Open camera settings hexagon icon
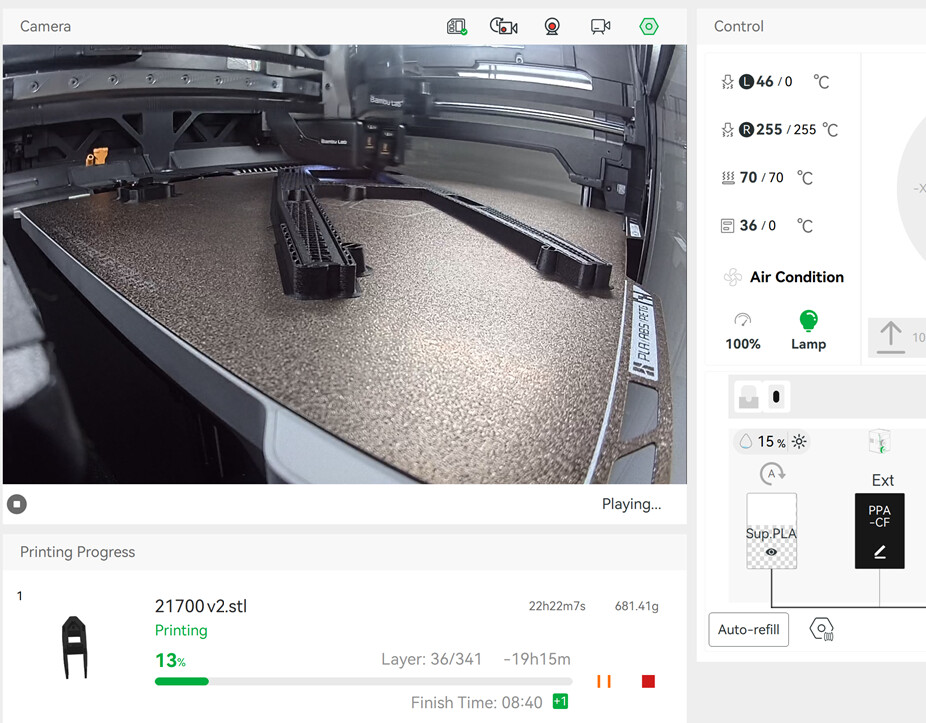926x723 pixels. pos(648,27)
